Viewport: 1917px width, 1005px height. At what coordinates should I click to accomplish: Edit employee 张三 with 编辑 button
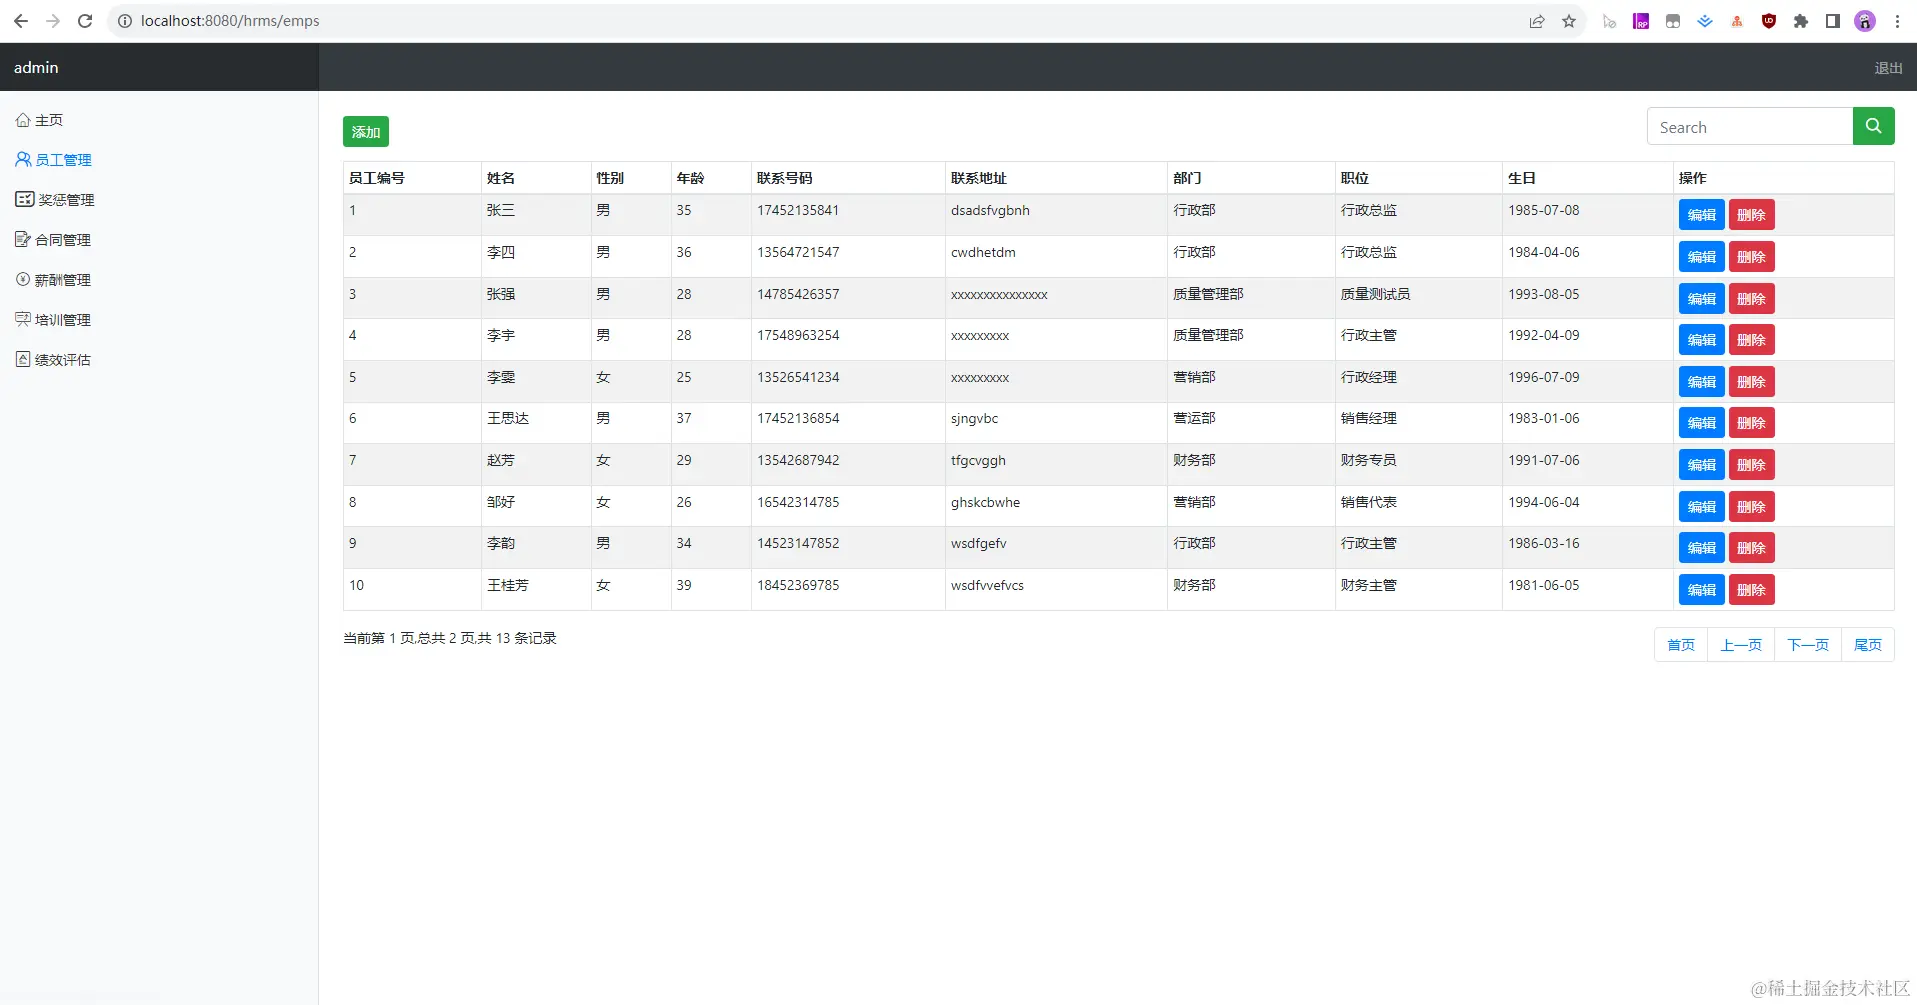(x=1701, y=215)
